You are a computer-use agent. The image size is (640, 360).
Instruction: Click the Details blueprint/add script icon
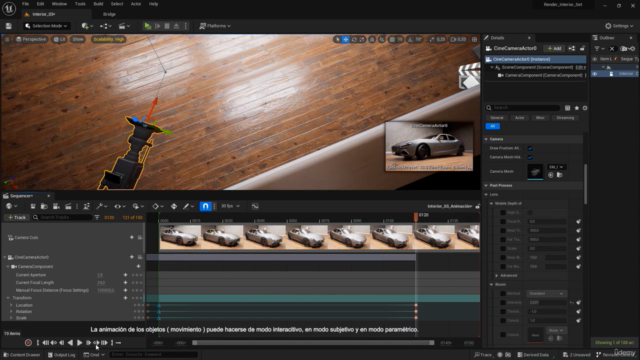click(572, 49)
